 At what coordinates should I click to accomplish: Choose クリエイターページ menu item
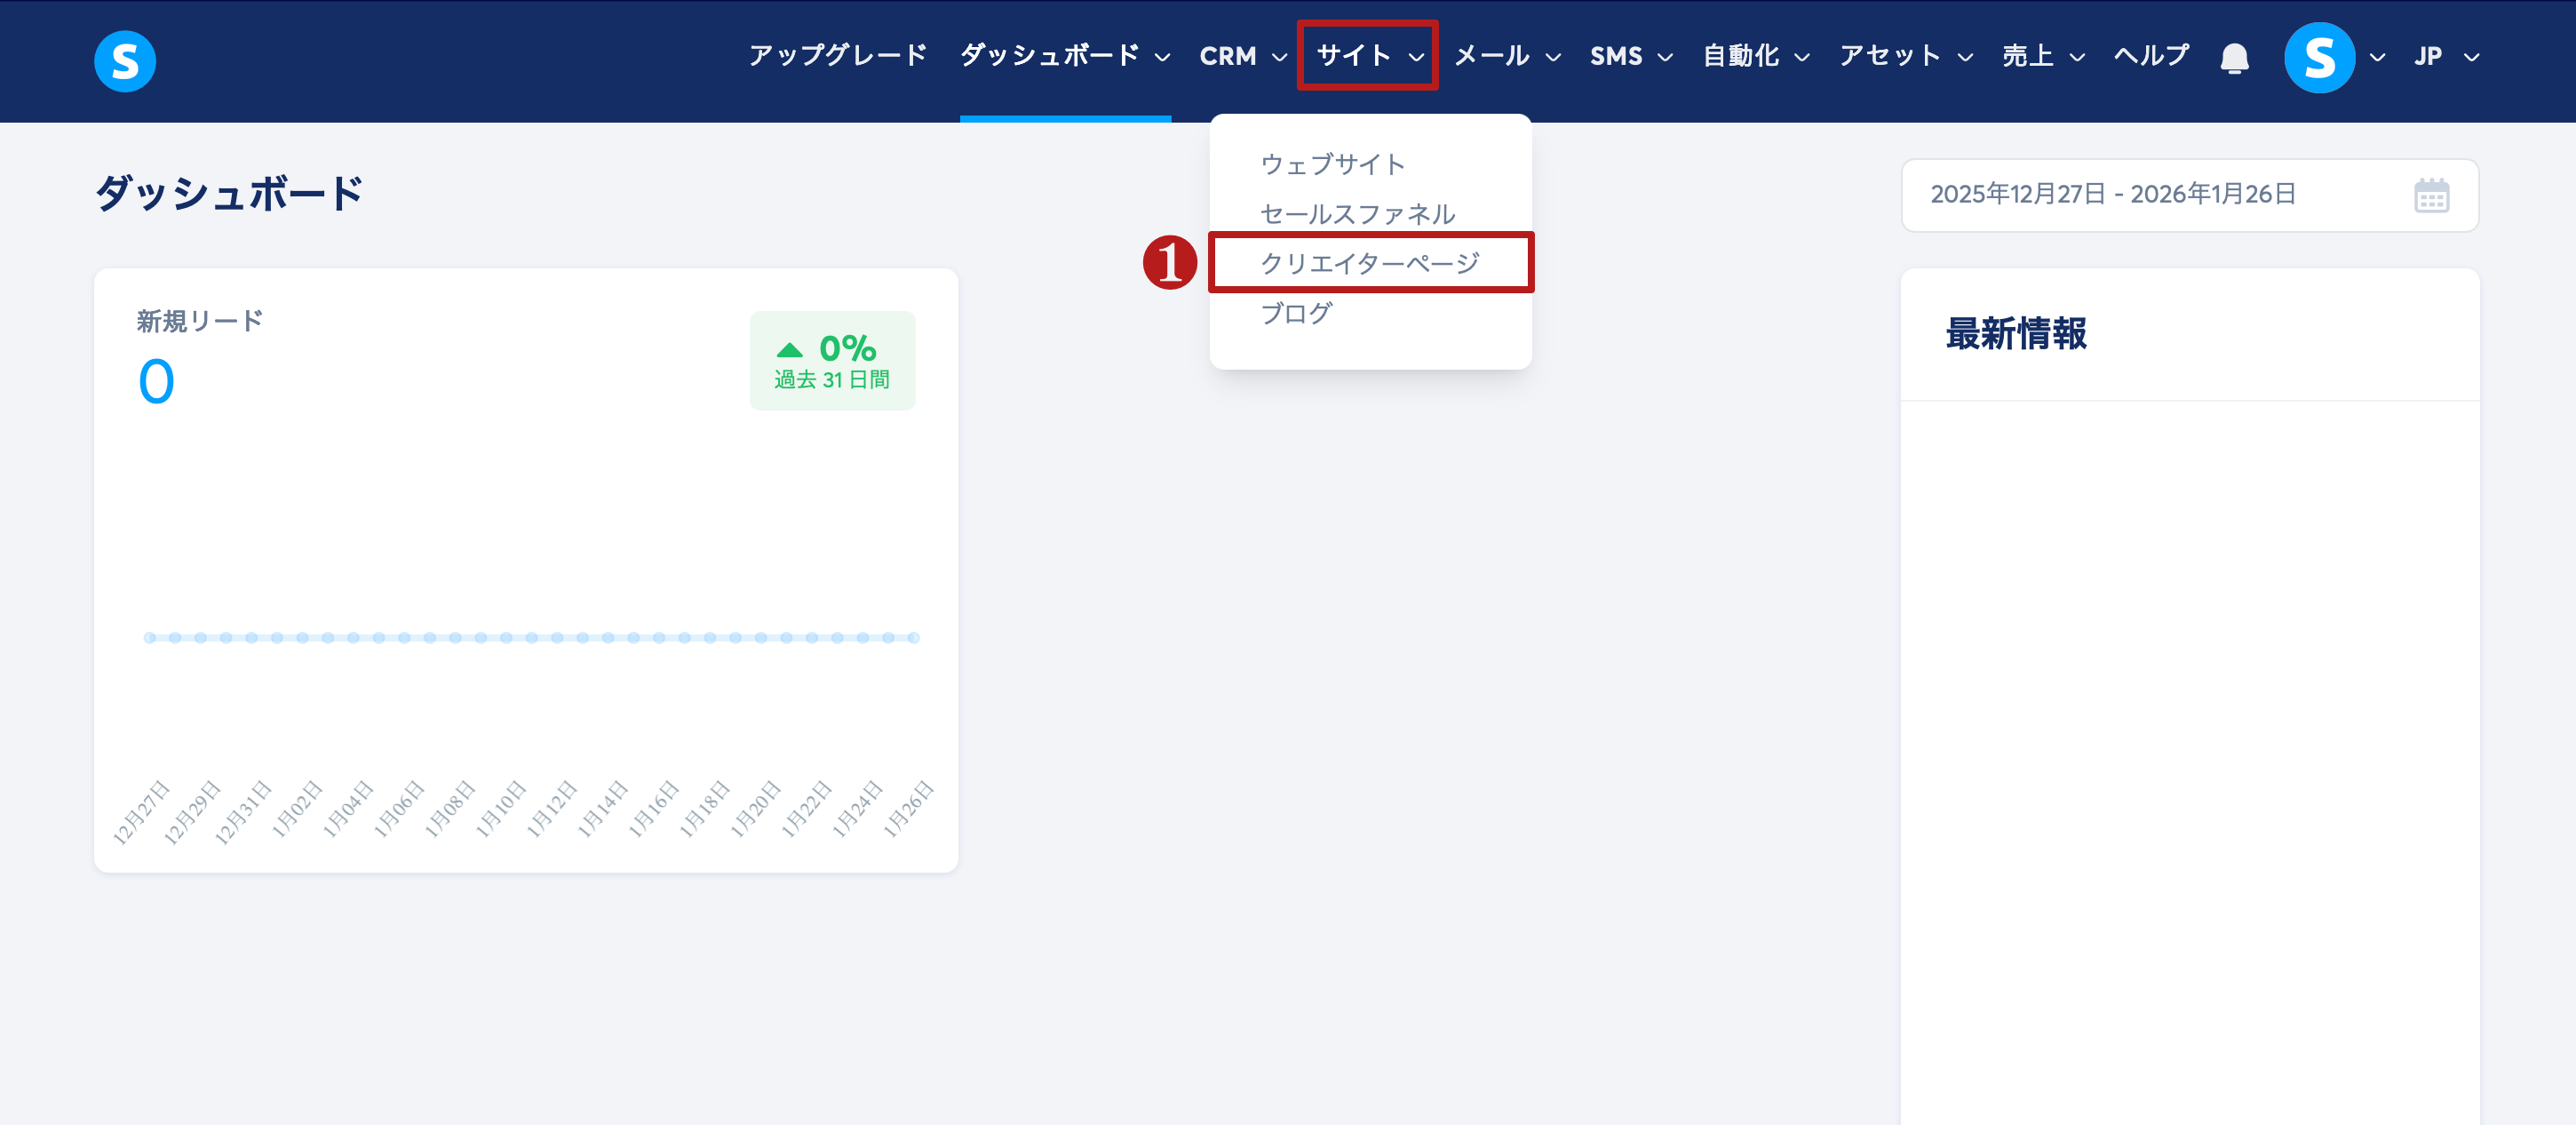click(1369, 263)
